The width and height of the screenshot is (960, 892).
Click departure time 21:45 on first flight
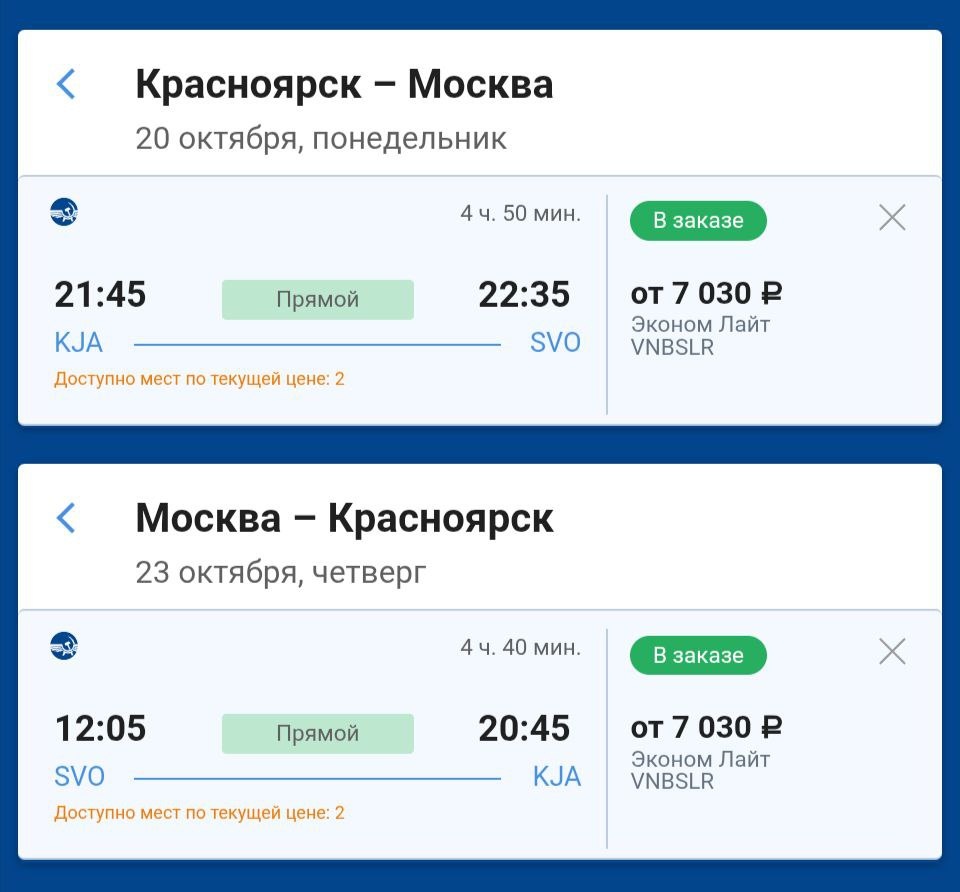(x=100, y=295)
